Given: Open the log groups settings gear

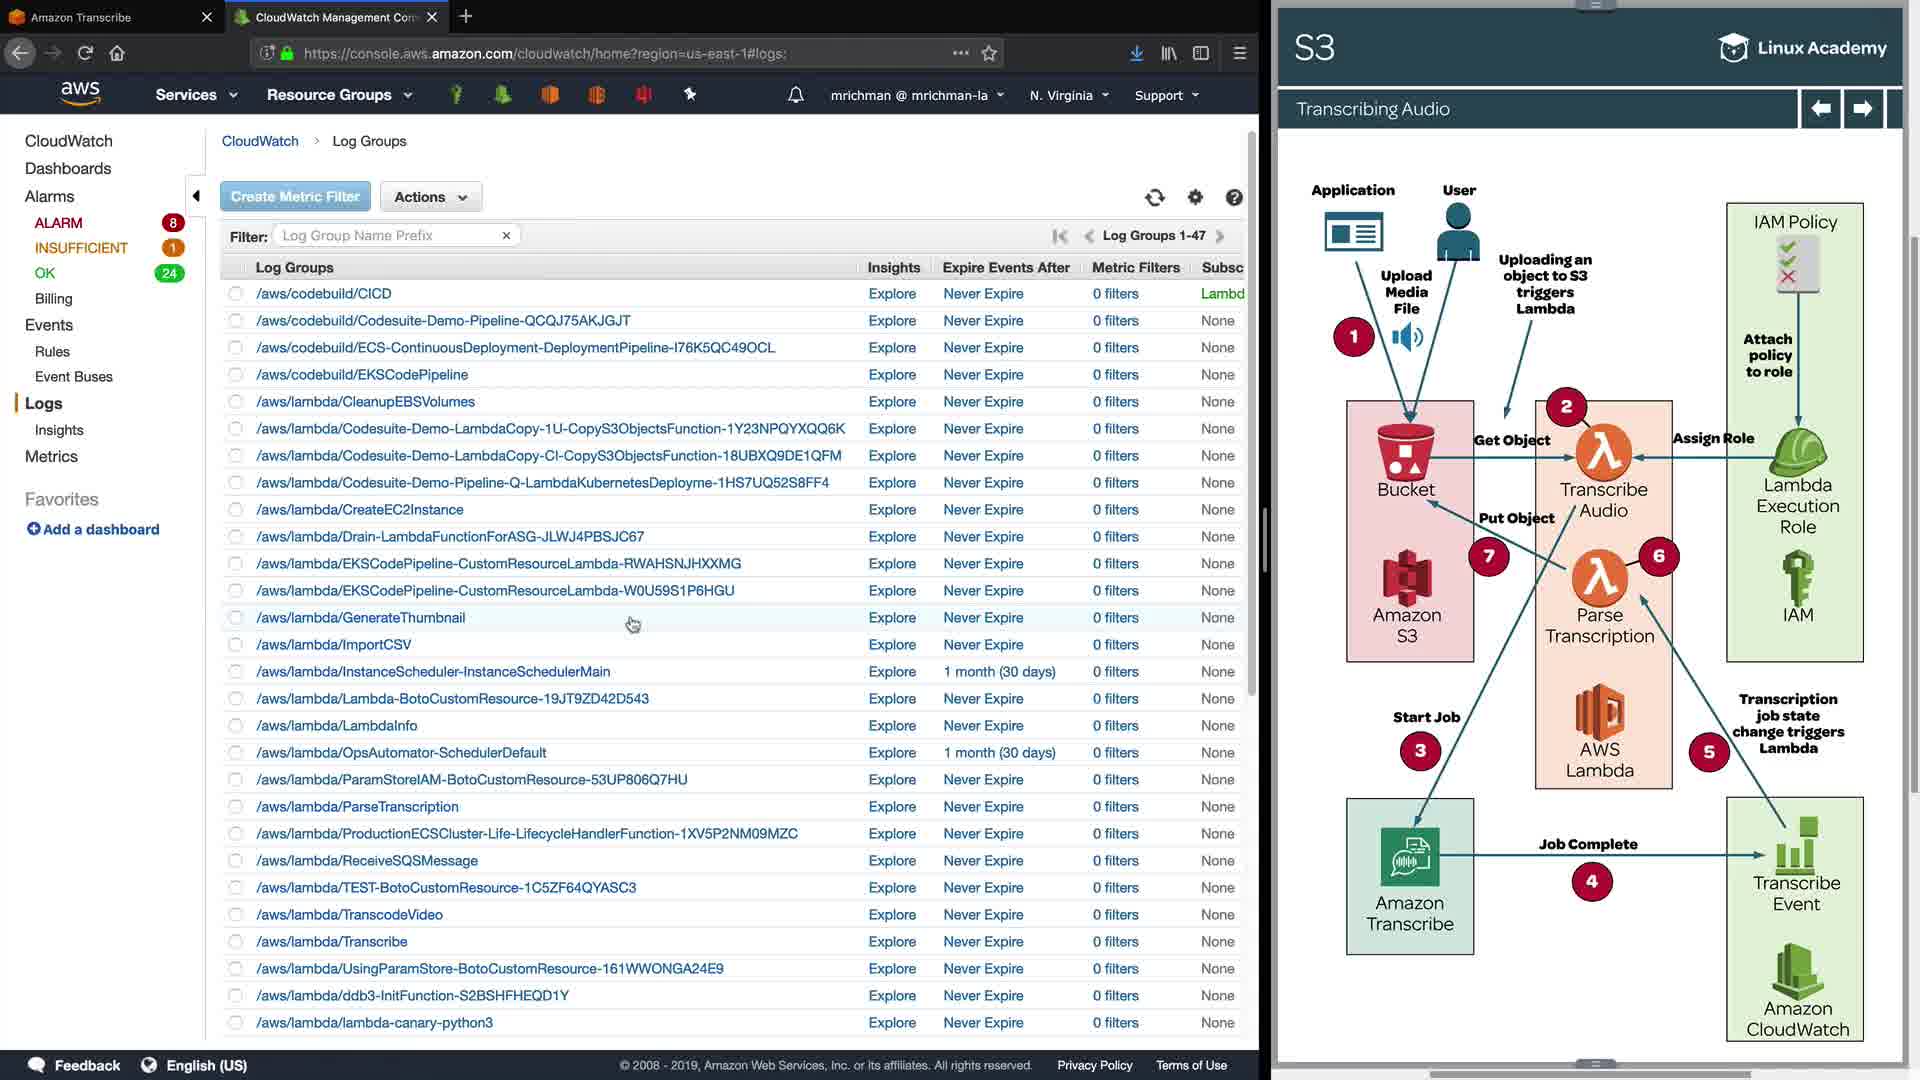Looking at the screenshot, I should (x=1195, y=197).
